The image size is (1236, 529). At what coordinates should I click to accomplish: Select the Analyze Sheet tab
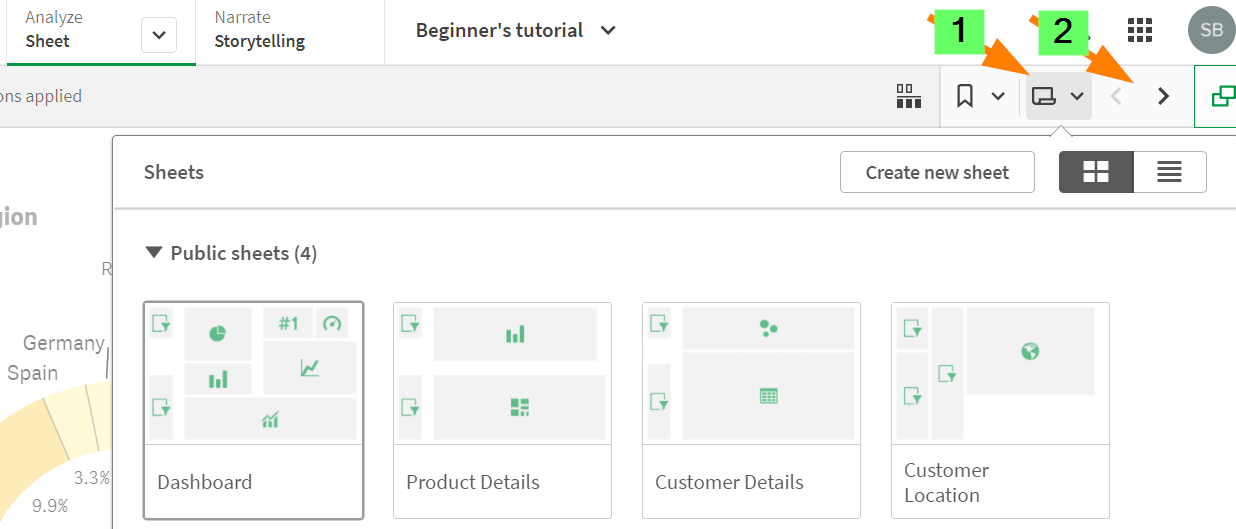[x=60, y=31]
